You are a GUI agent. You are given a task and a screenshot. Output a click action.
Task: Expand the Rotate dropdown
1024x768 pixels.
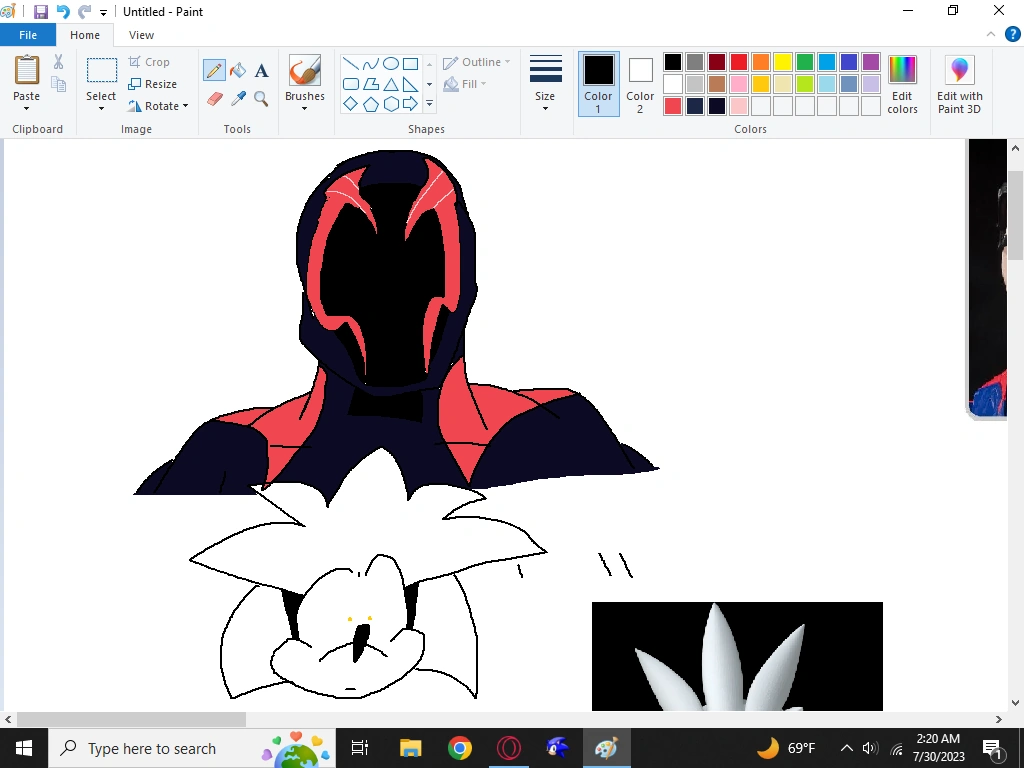pos(159,106)
